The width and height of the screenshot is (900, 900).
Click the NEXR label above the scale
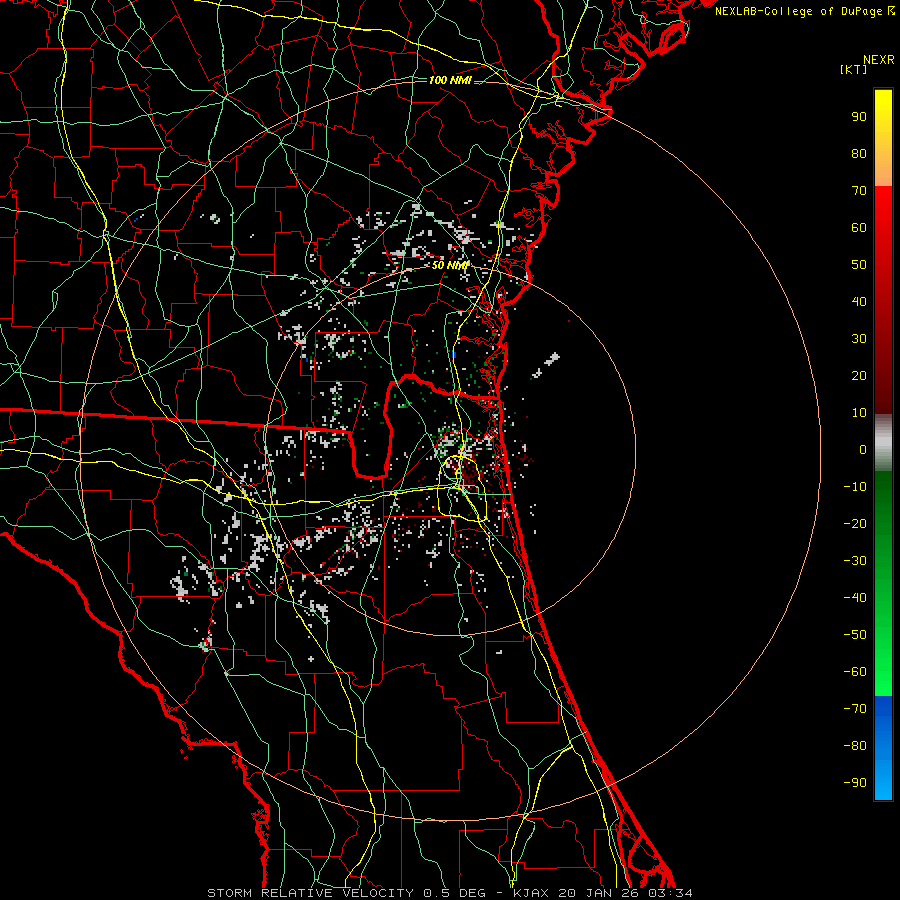[879, 60]
